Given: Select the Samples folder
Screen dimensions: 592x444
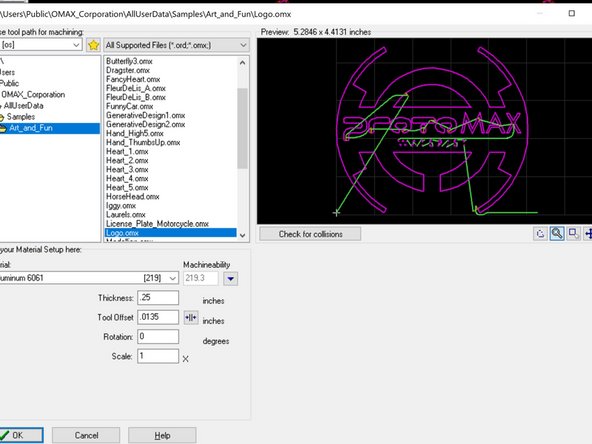Looking at the screenshot, I should pos(21,117).
